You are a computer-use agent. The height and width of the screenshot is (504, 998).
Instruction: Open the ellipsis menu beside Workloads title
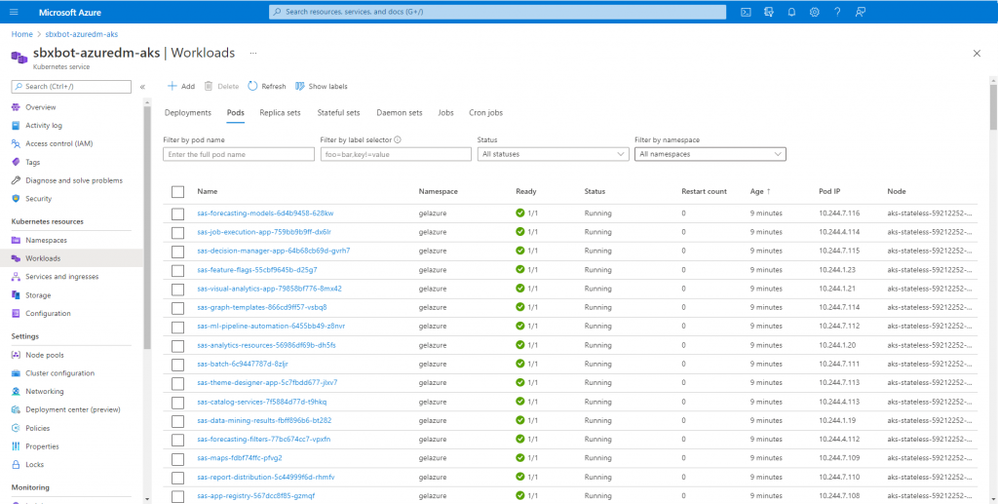point(253,53)
